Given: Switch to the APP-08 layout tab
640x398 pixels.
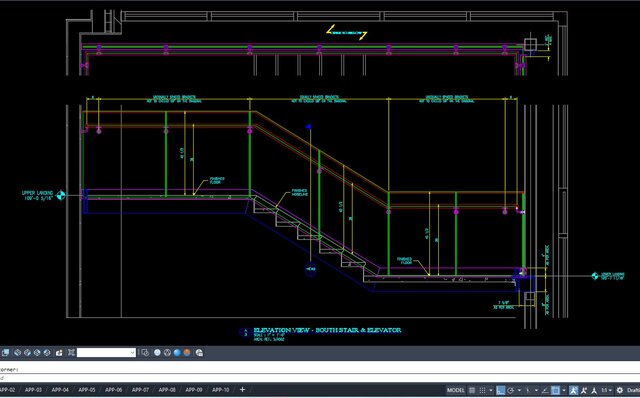Looking at the screenshot, I should (x=167, y=390).
